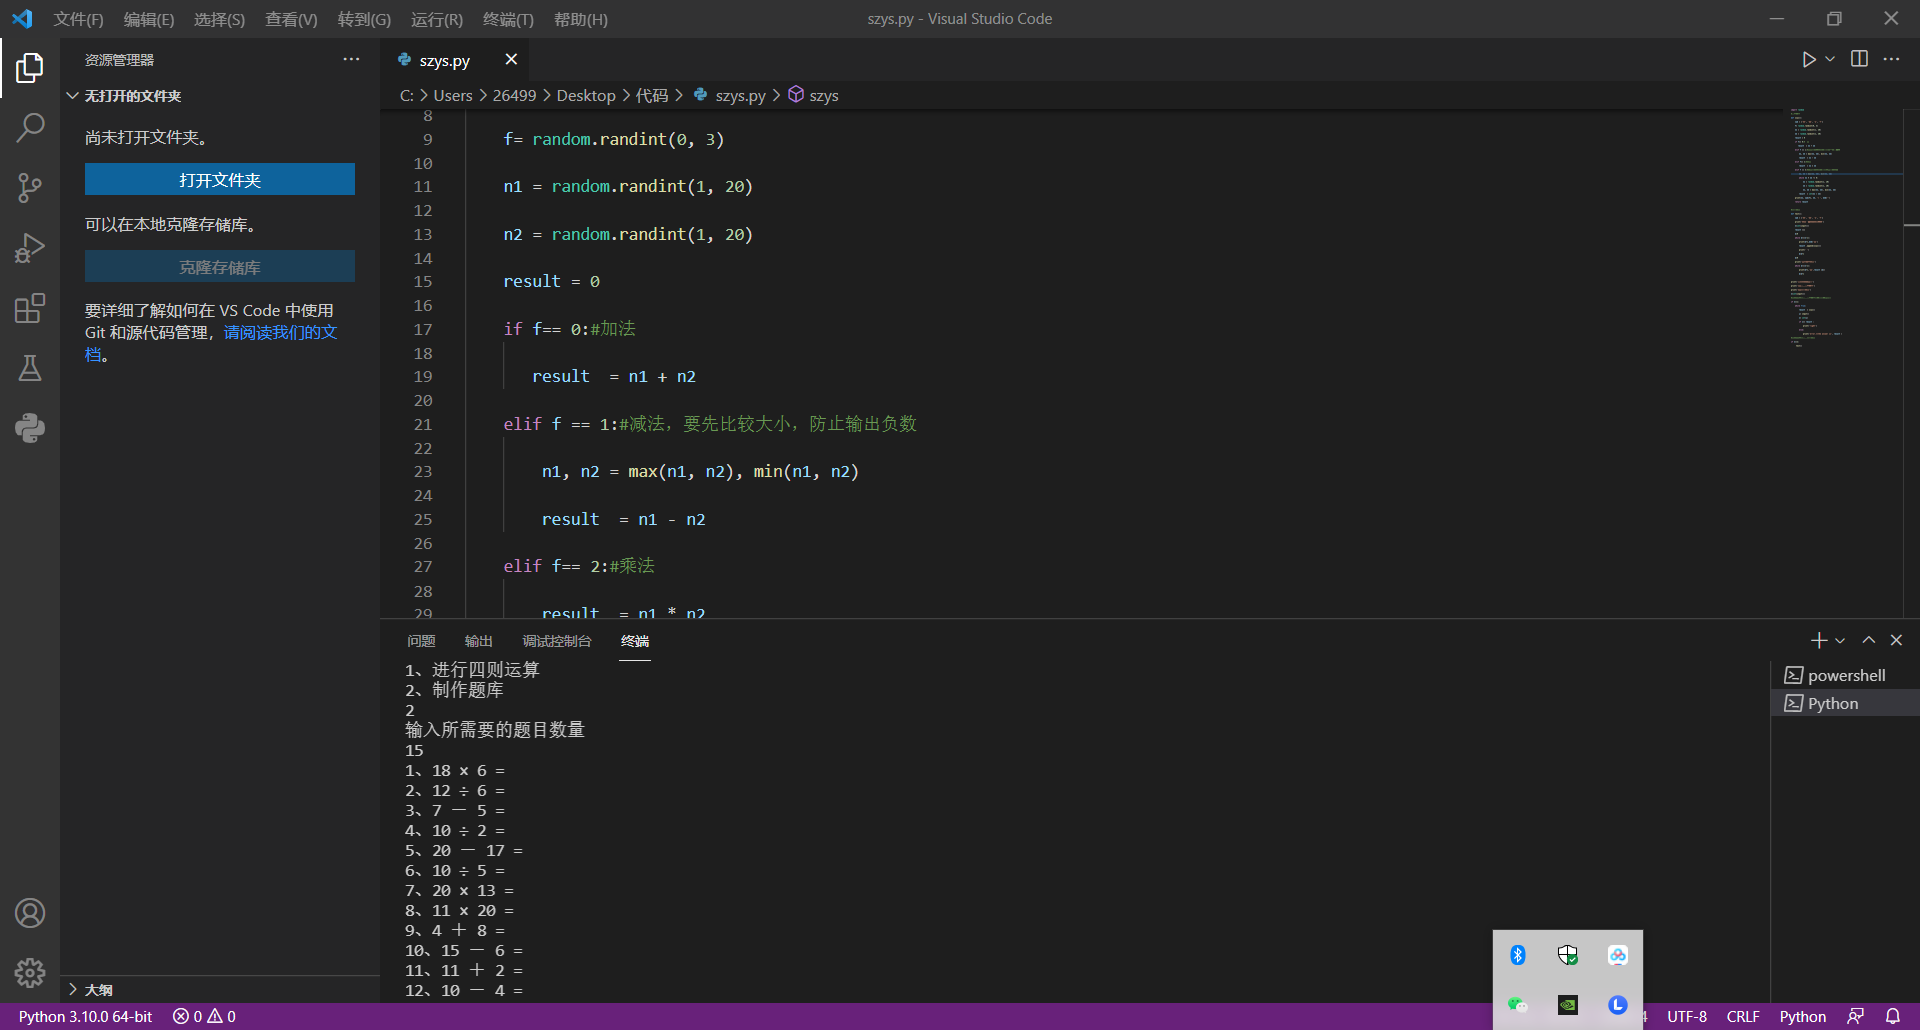The width and height of the screenshot is (1920, 1030).
Task: Click the 打开文件夹 button
Action: pyautogui.click(x=220, y=180)
